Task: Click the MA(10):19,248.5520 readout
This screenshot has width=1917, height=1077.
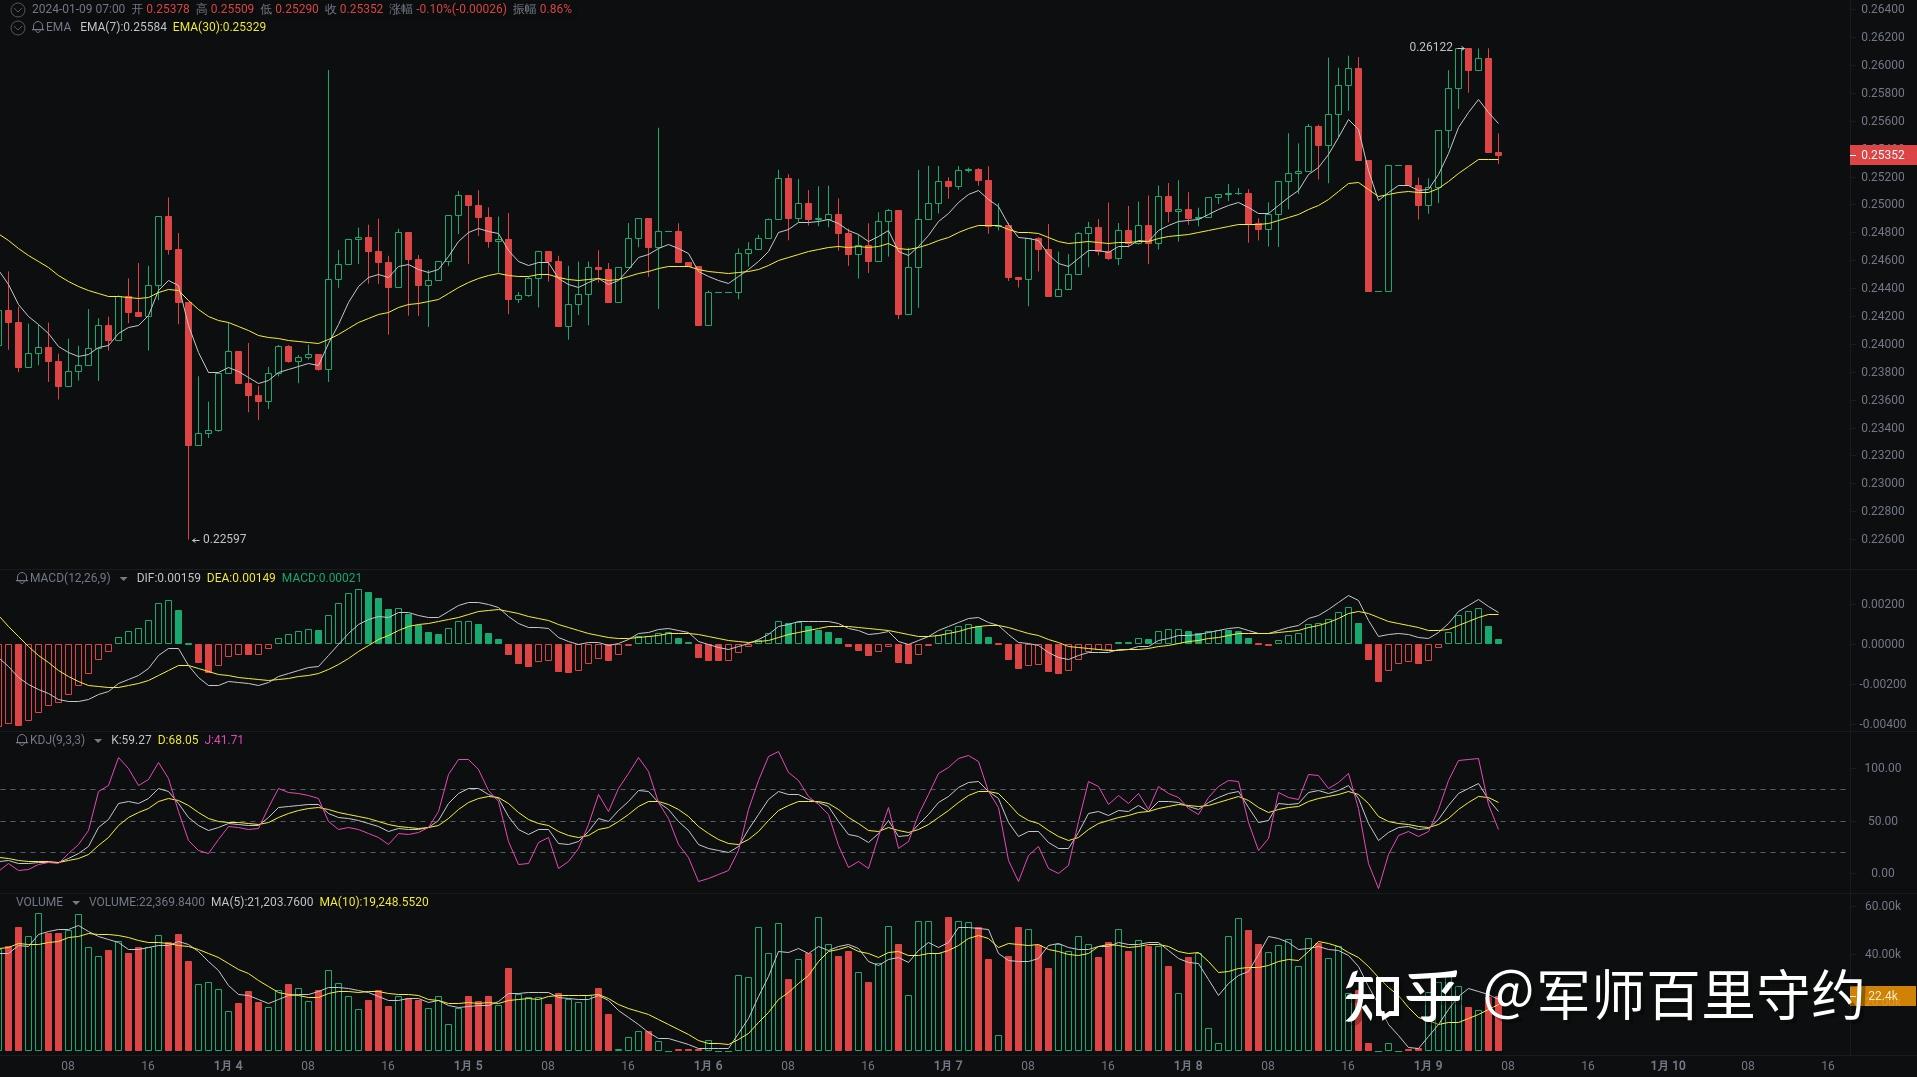Action: [374, 902]
